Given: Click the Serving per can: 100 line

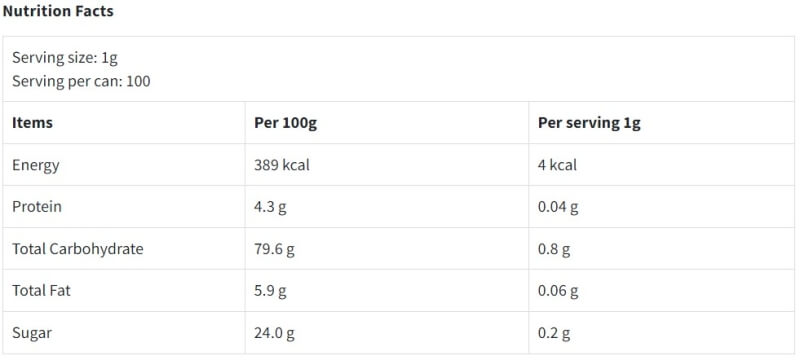Looking at the screenshot, I should point(81,81).
